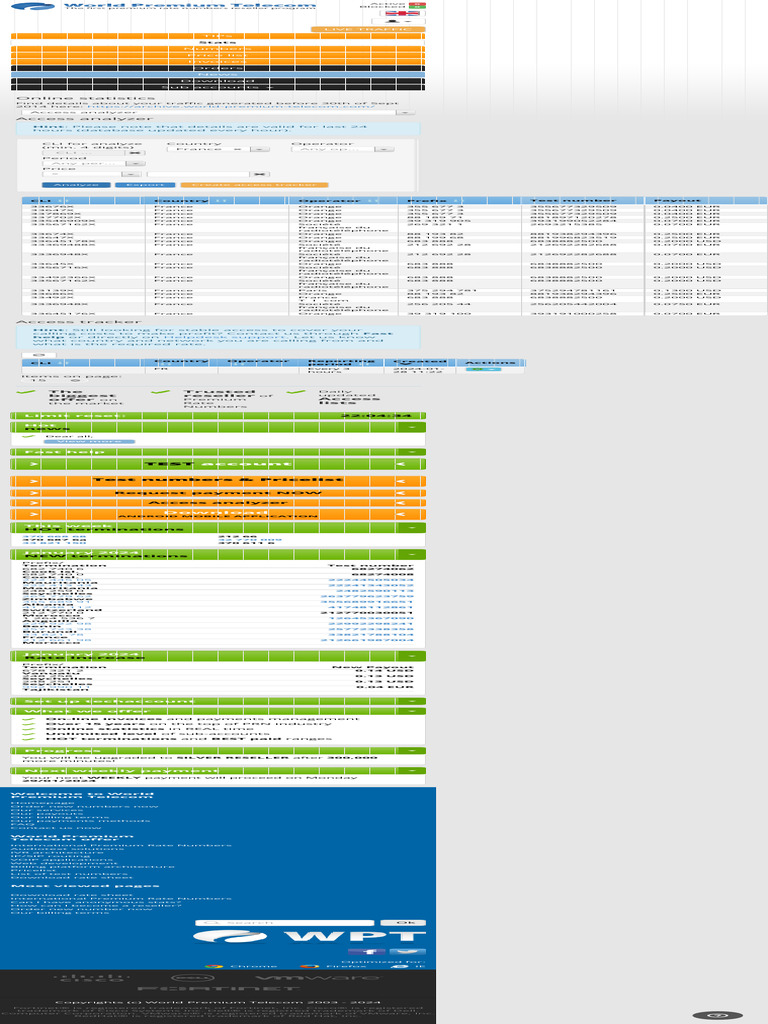Image resolution: width=768 pixels, height=1024 pixels.
Task: Open the Orders menu item
Action: pyautogui.click(x=217, y=67)
